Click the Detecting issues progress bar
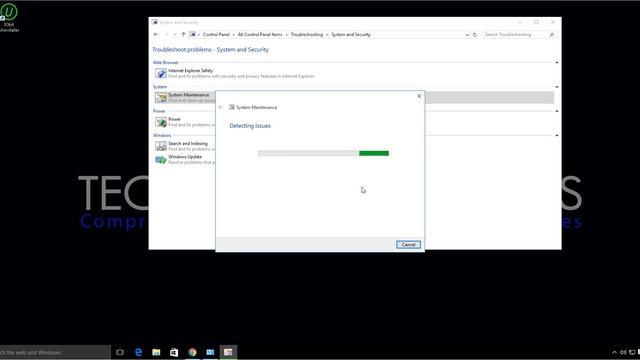640x360 pixels. point(323,153)
